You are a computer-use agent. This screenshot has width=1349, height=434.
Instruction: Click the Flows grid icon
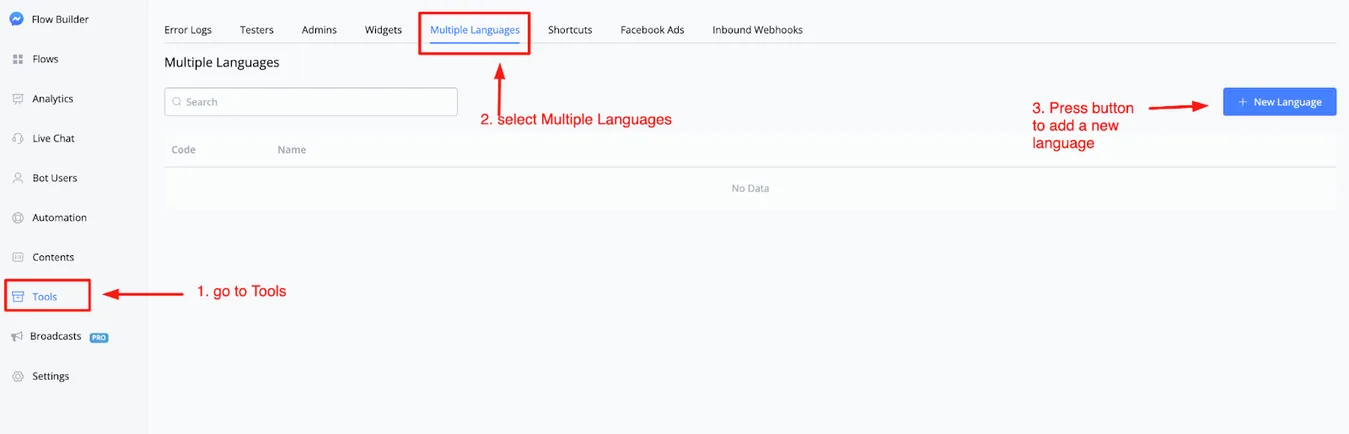coord(17,59)
